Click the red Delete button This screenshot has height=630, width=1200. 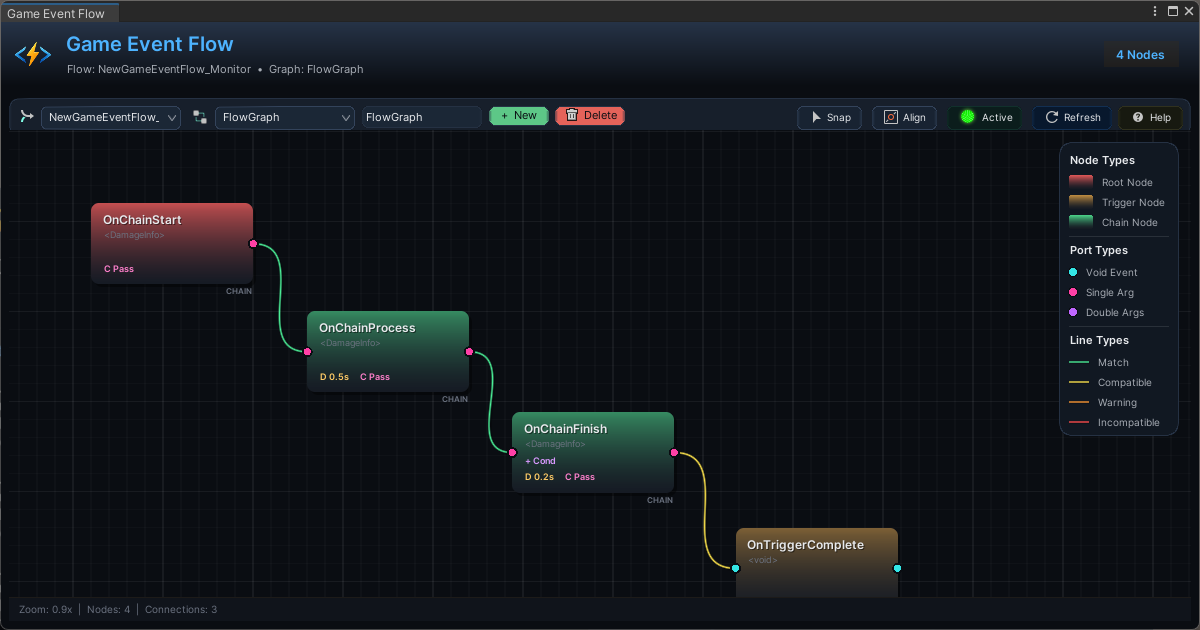click(x=590, y=116)
